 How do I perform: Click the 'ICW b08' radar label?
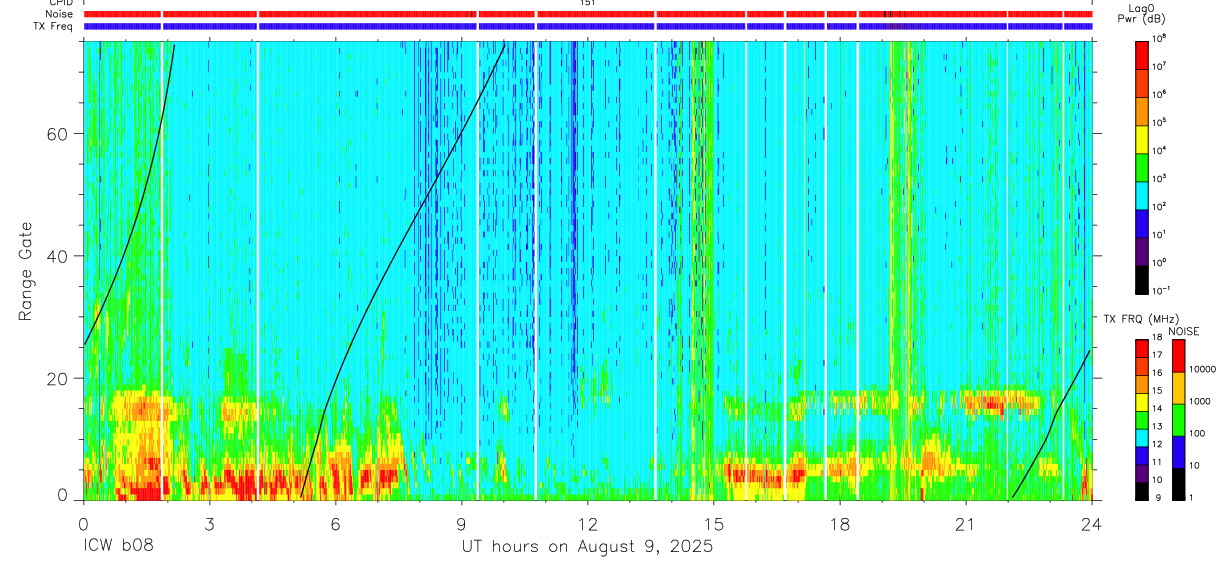pos(117,547)
